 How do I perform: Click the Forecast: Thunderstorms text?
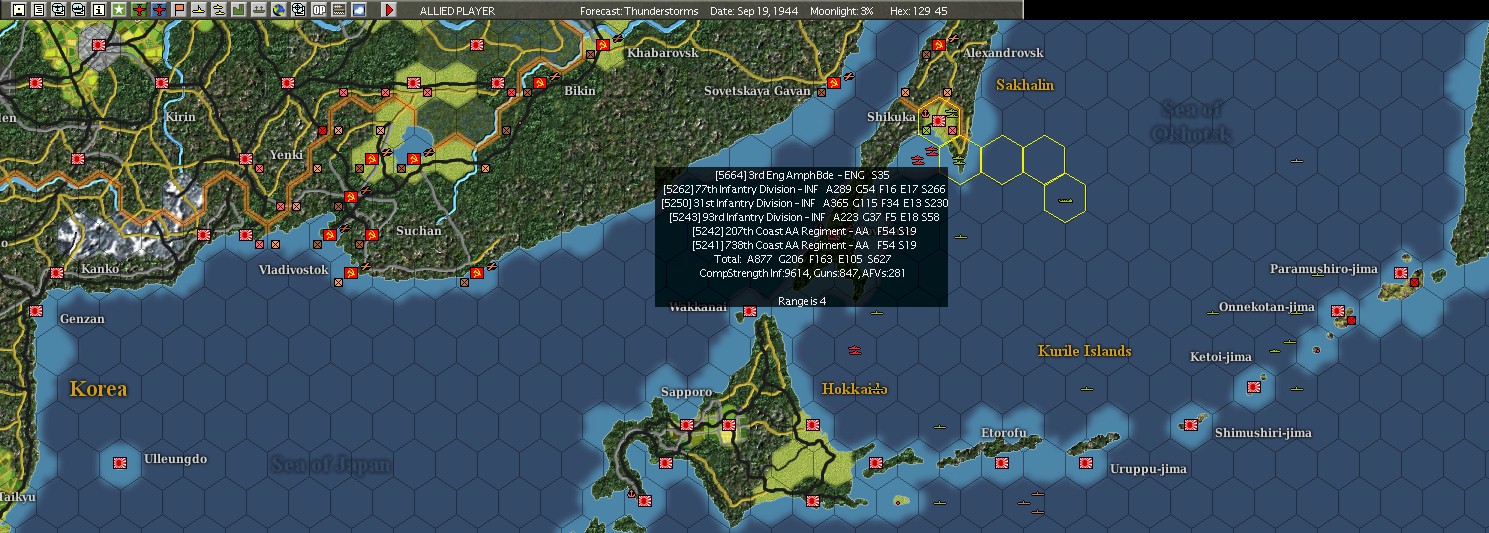639,10
